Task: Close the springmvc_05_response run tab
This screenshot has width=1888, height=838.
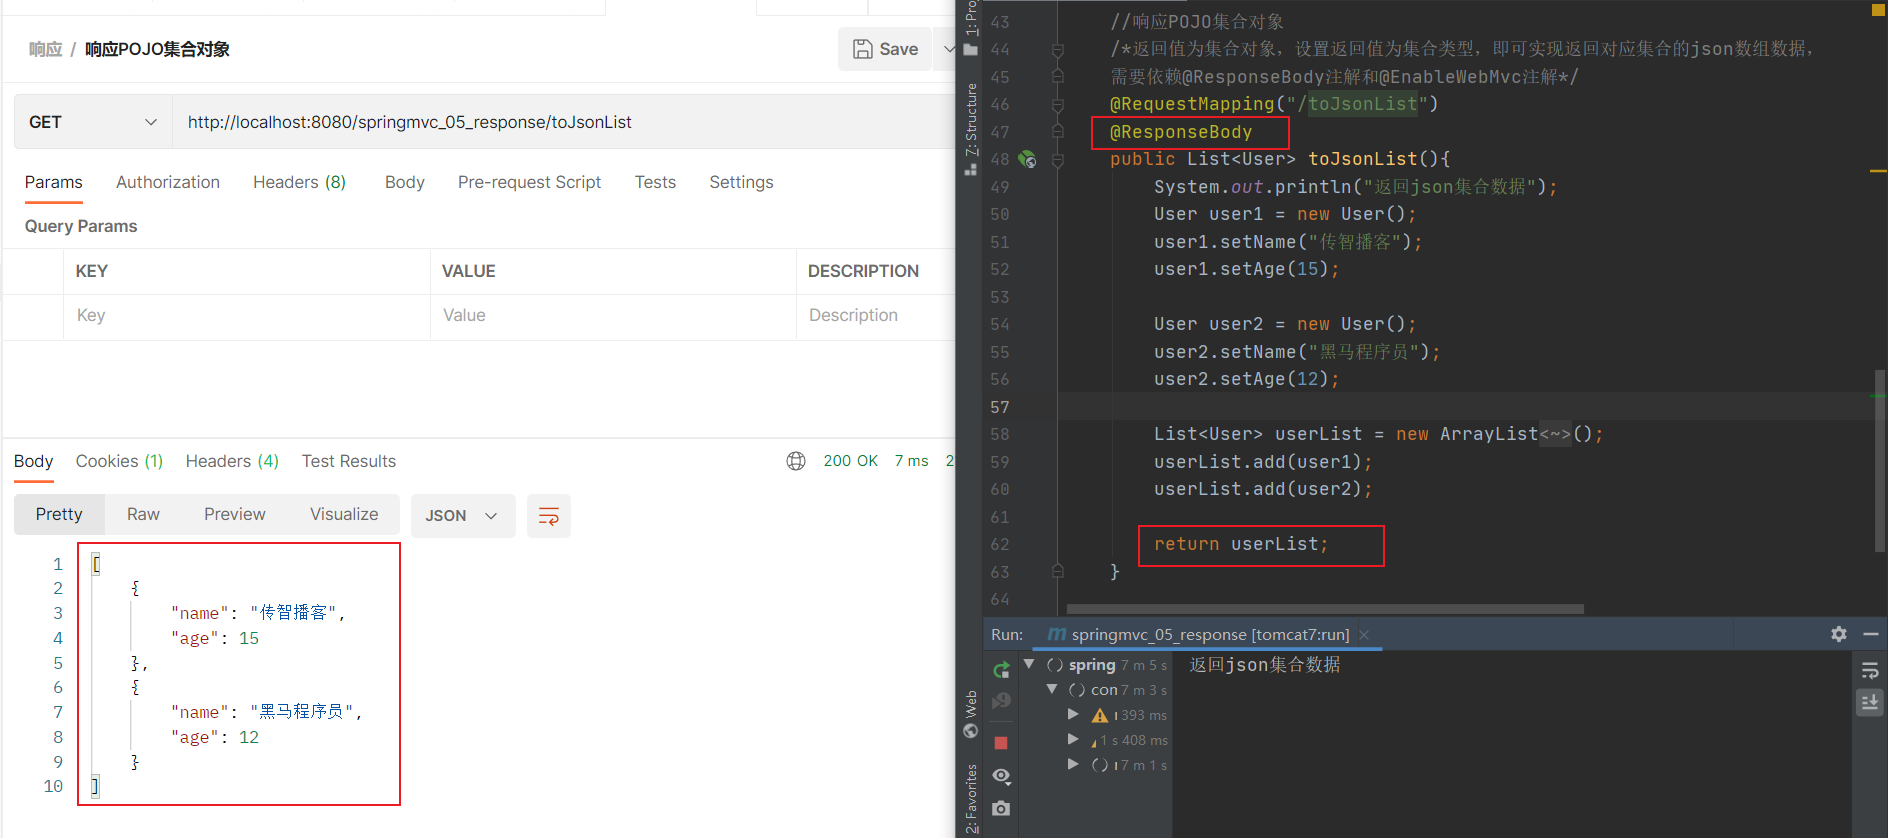Action: pos(1364,635)
